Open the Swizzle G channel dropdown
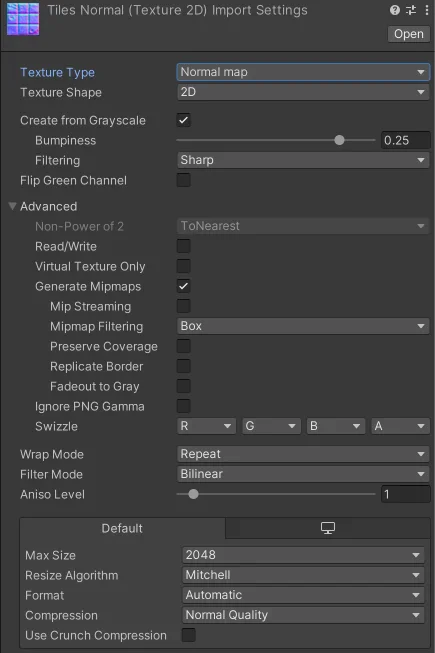The width and height of the screenshot is (435, 653). tap(271, 426)
